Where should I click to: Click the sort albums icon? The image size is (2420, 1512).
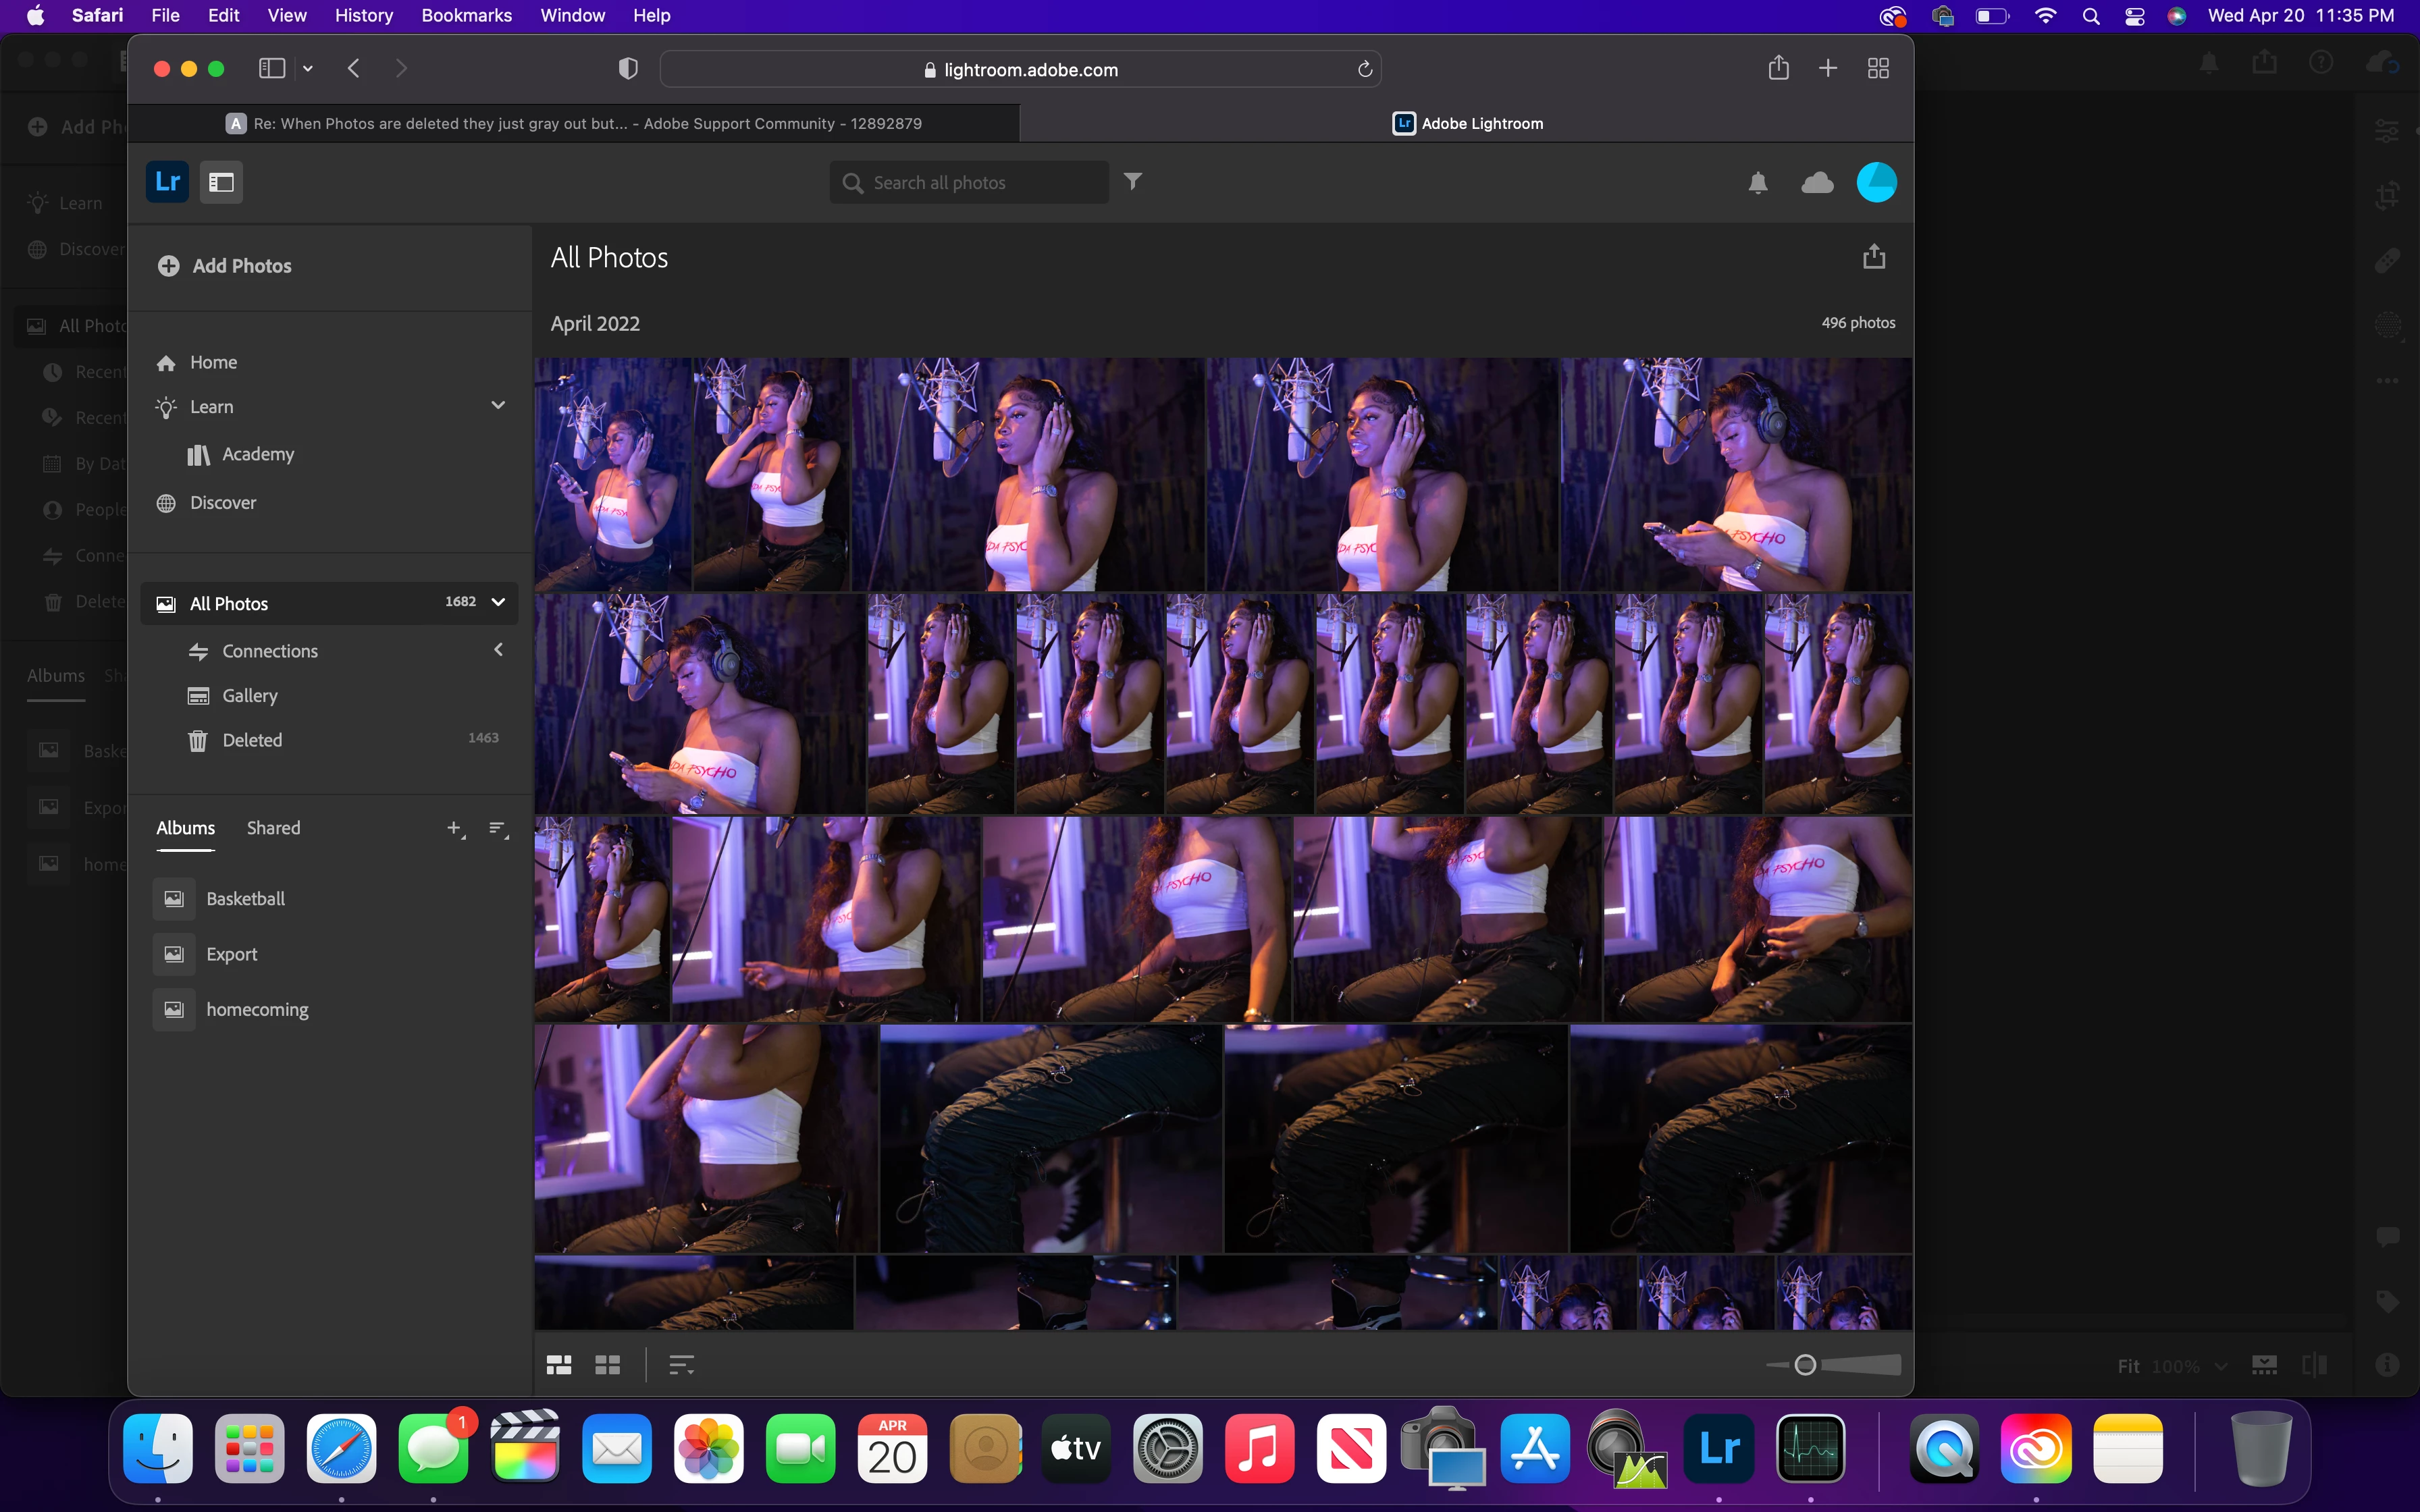click(x=498, y=828)
